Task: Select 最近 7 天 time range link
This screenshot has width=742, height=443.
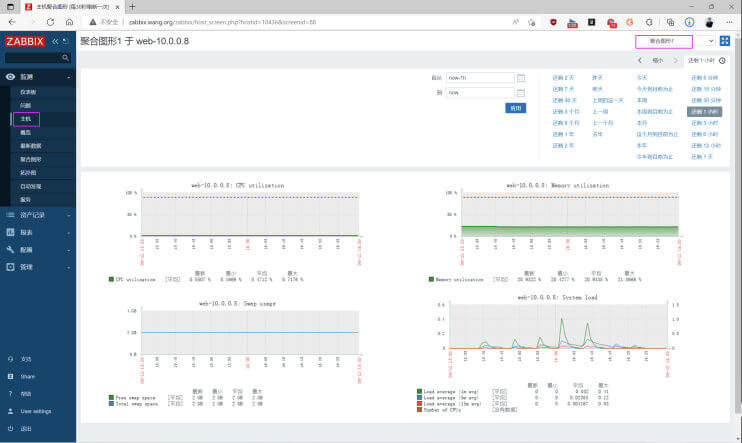Action: click(x=563, y=89)
